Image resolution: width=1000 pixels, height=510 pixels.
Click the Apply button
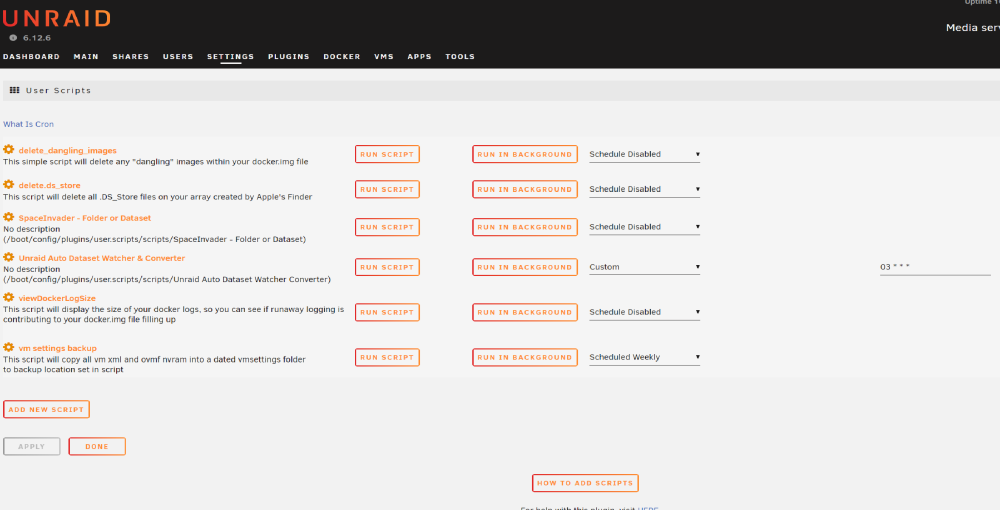32,446
